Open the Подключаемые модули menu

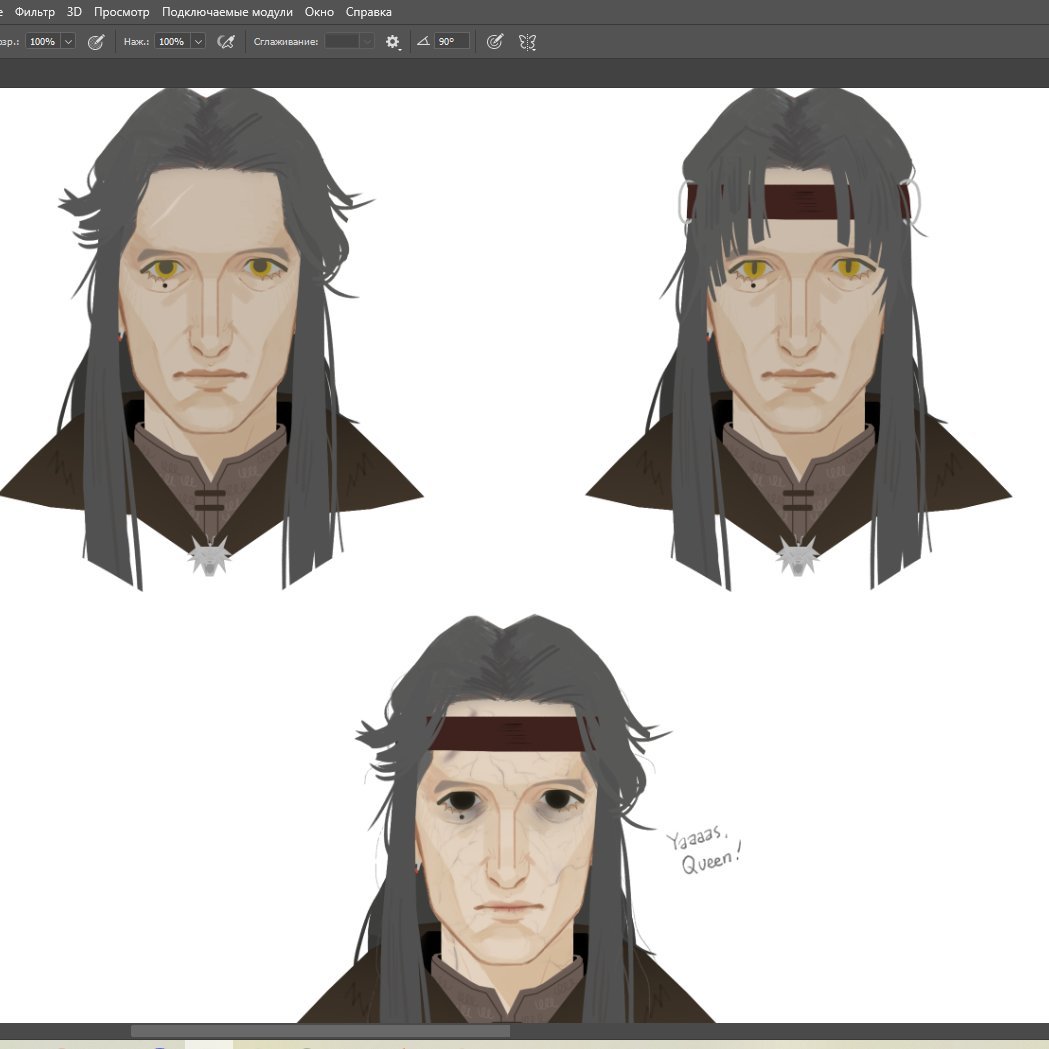[x=227, y=12]
